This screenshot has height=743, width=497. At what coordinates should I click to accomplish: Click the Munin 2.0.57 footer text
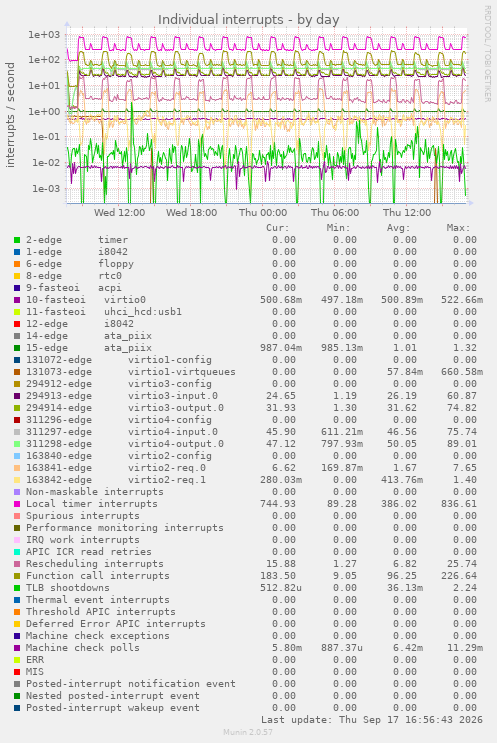click(248, 732)
